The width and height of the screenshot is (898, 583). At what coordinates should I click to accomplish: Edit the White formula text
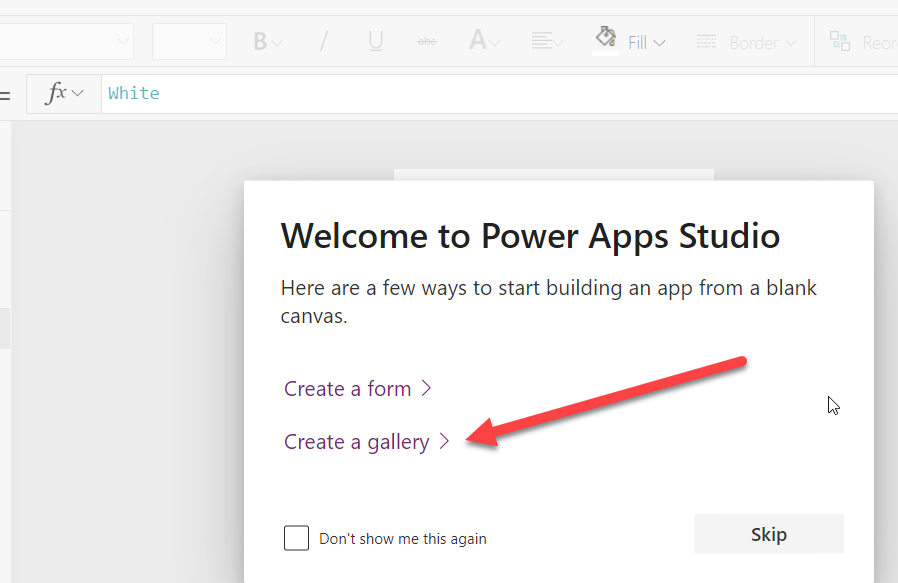pyautogui.click(x=134, y=93)
